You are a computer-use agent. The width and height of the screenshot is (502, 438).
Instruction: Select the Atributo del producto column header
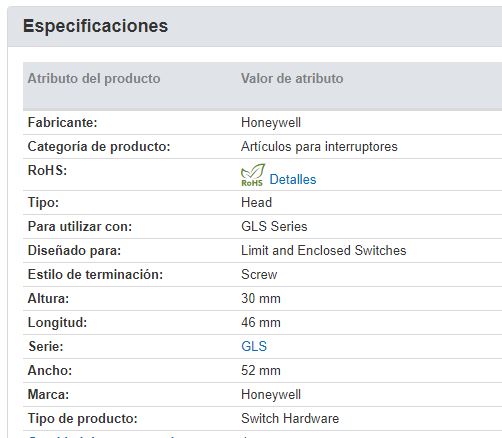(94, 79)
